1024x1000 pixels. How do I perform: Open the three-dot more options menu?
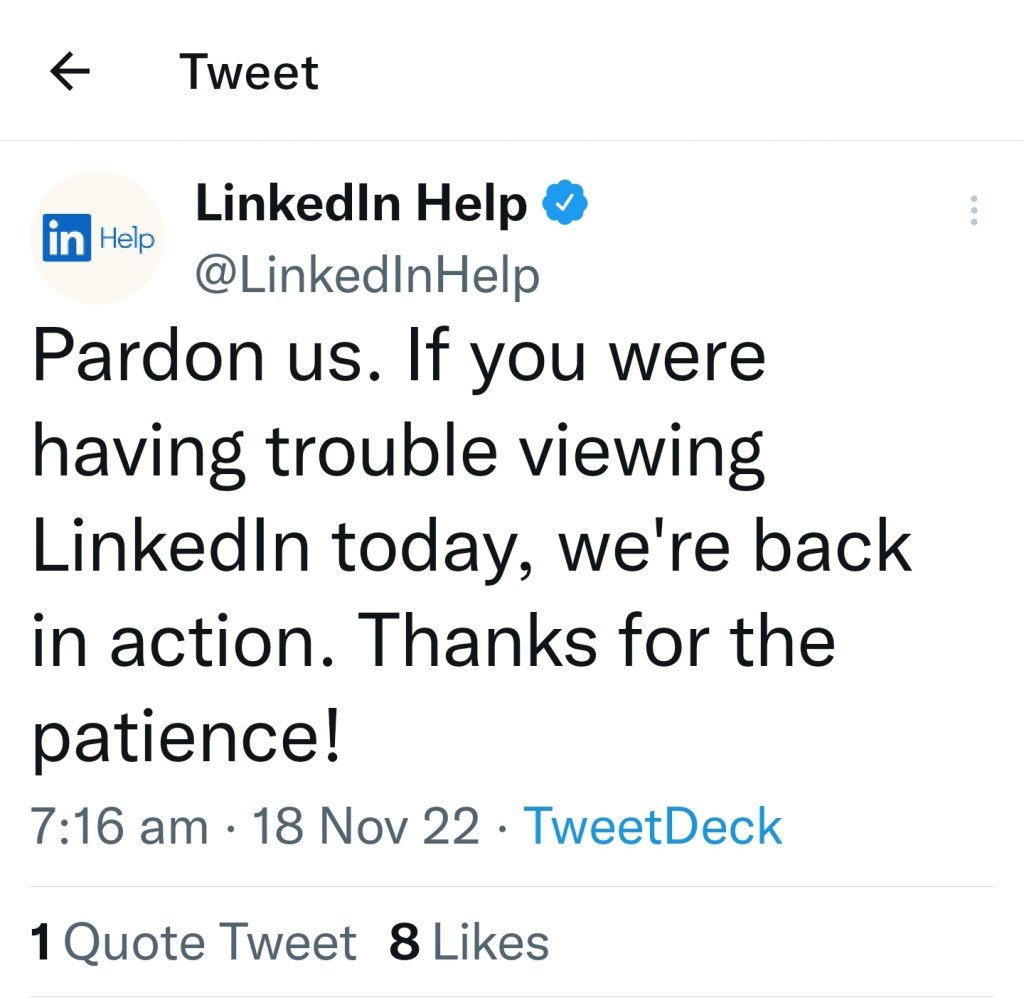(x=973, y=210)
